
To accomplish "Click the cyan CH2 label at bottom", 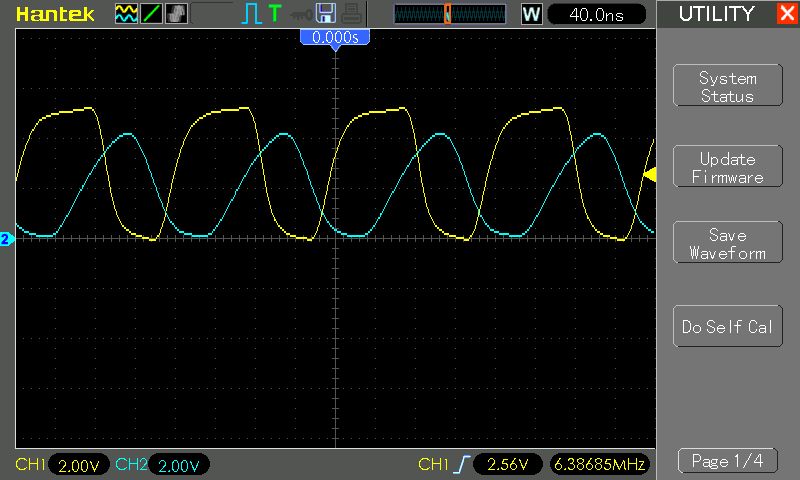I will coord(131,464).
